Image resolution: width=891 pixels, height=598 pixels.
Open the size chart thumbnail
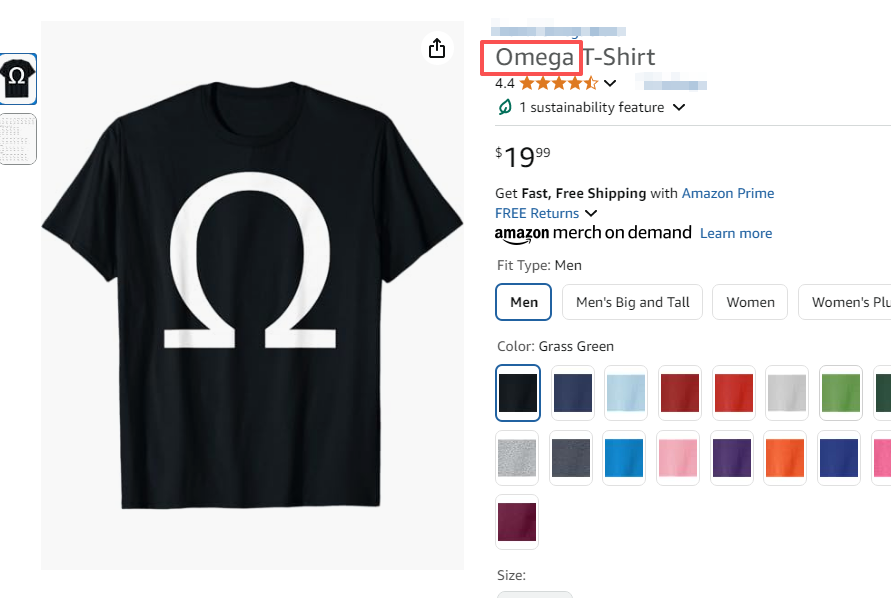coord(18,138)
